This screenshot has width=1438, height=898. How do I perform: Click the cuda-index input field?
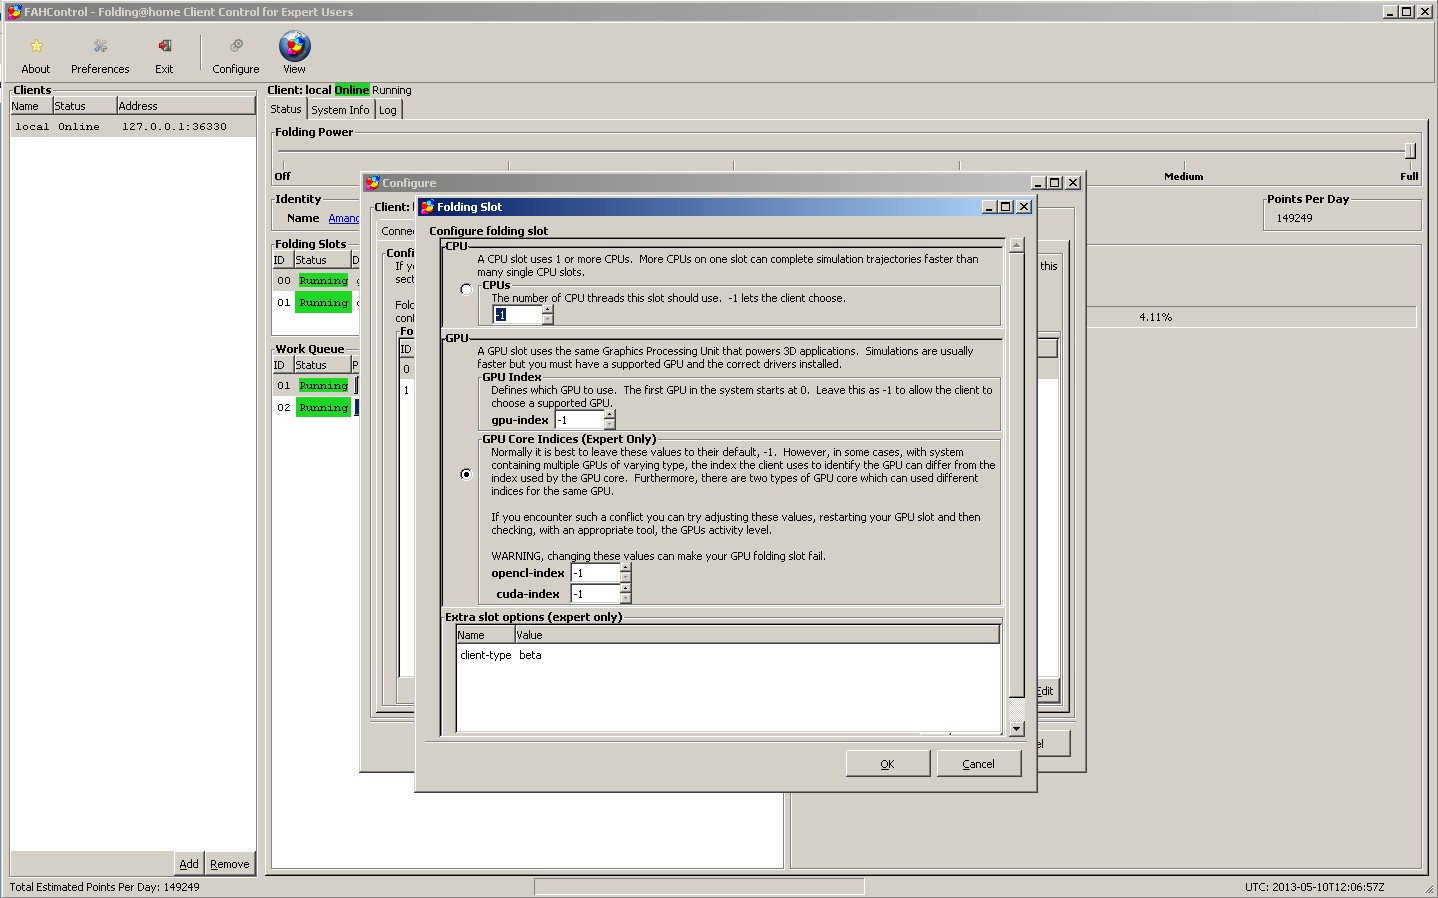click(x=595, y=594)
